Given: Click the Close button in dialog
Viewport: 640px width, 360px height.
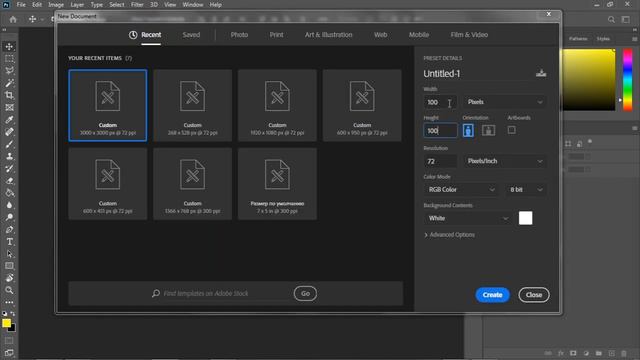Looking at the screenshot, I should (533, 295).
